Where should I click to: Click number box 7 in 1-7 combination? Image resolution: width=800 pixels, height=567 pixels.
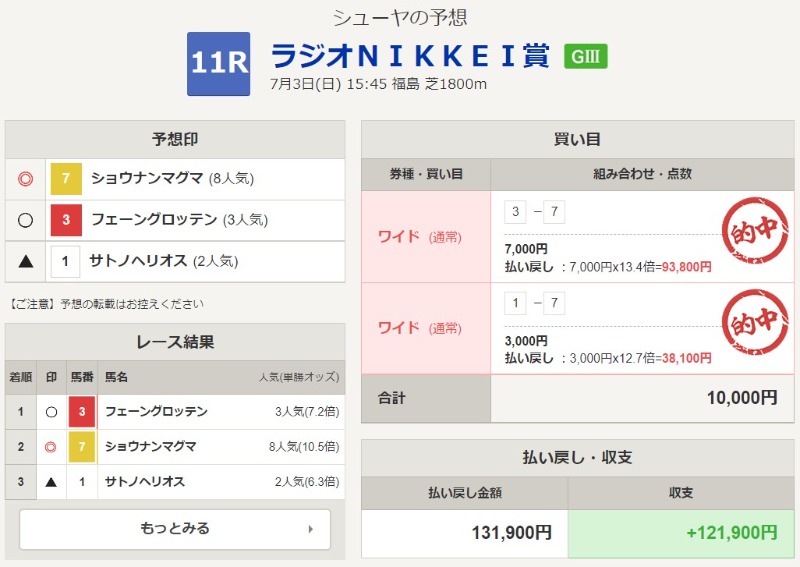click(554, 303)
